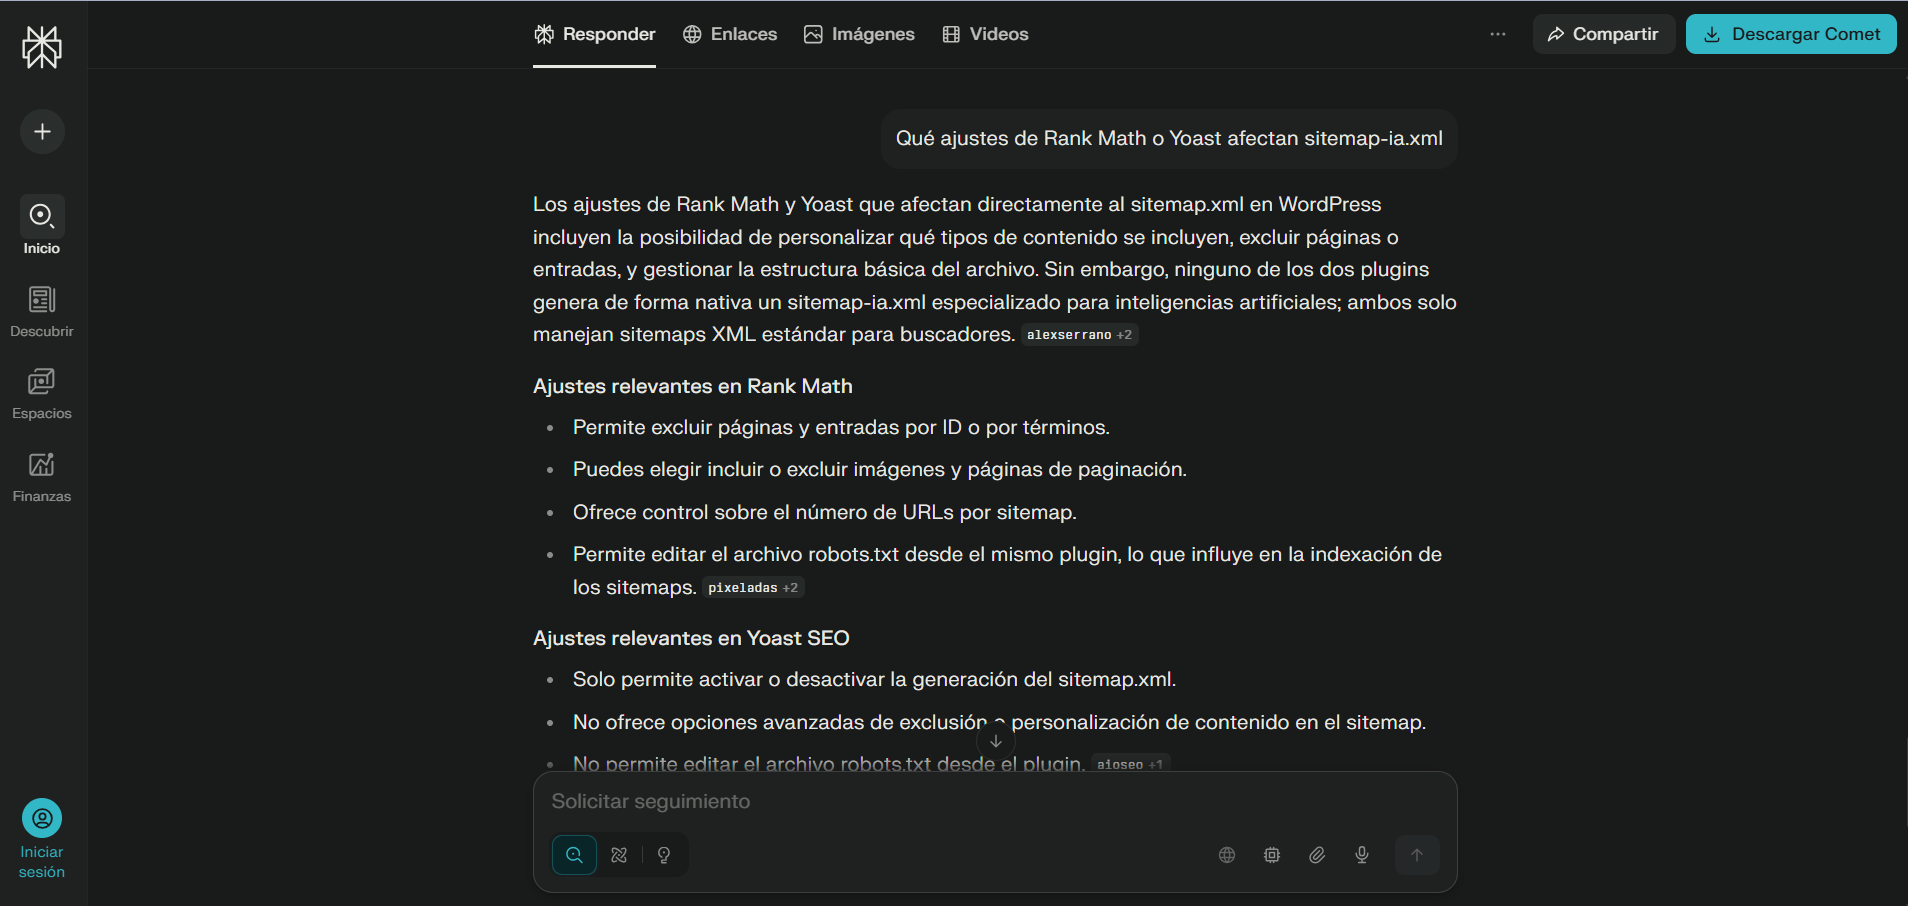Select the search mode toggle
This screenshot has width=1908, height=906.
coord(575,855)
